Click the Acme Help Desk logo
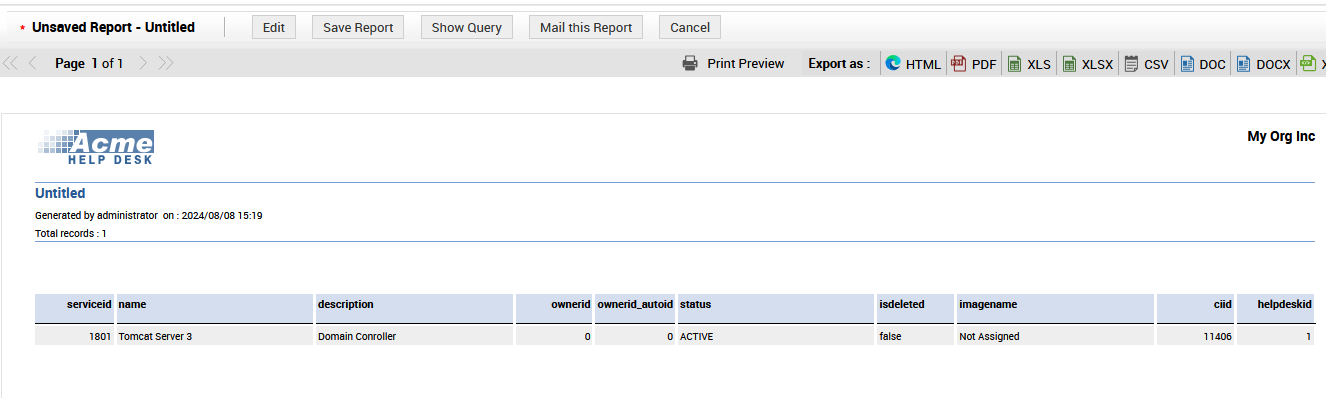This screenshot has width=1326, height=398. 96,147
